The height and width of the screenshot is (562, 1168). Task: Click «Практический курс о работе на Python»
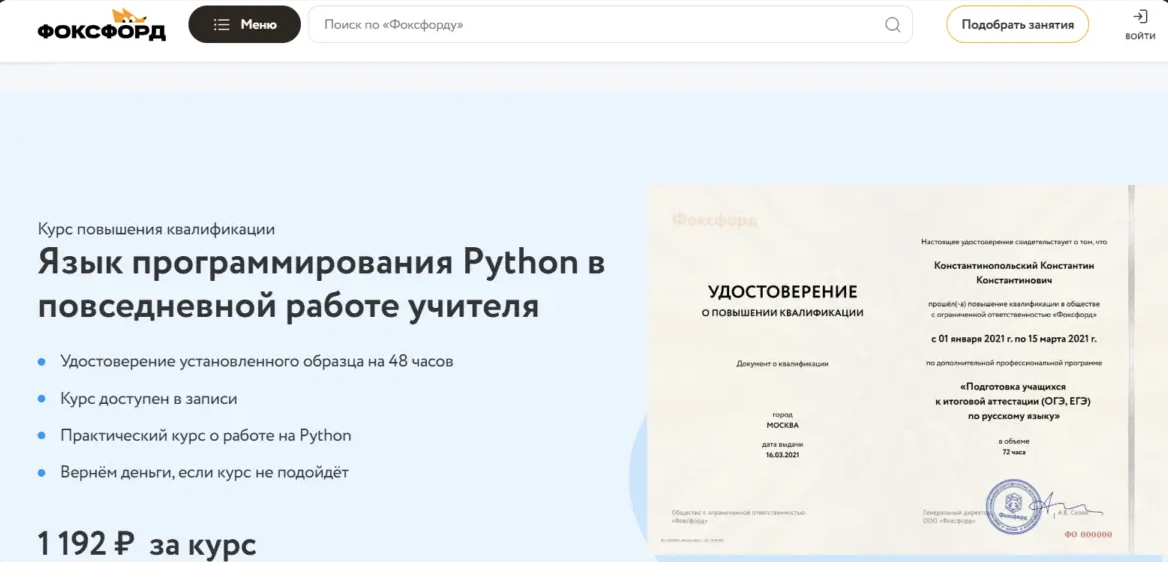point(206,435)
